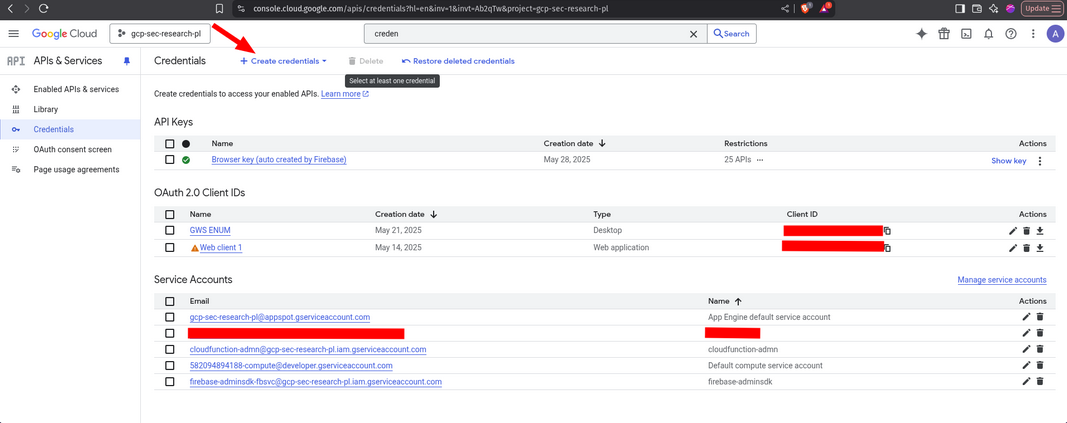Screen dimensions: 1067x423
Task: Check the Browser key row checkbox
Action: pyautogui.click(x=170, y=160)
